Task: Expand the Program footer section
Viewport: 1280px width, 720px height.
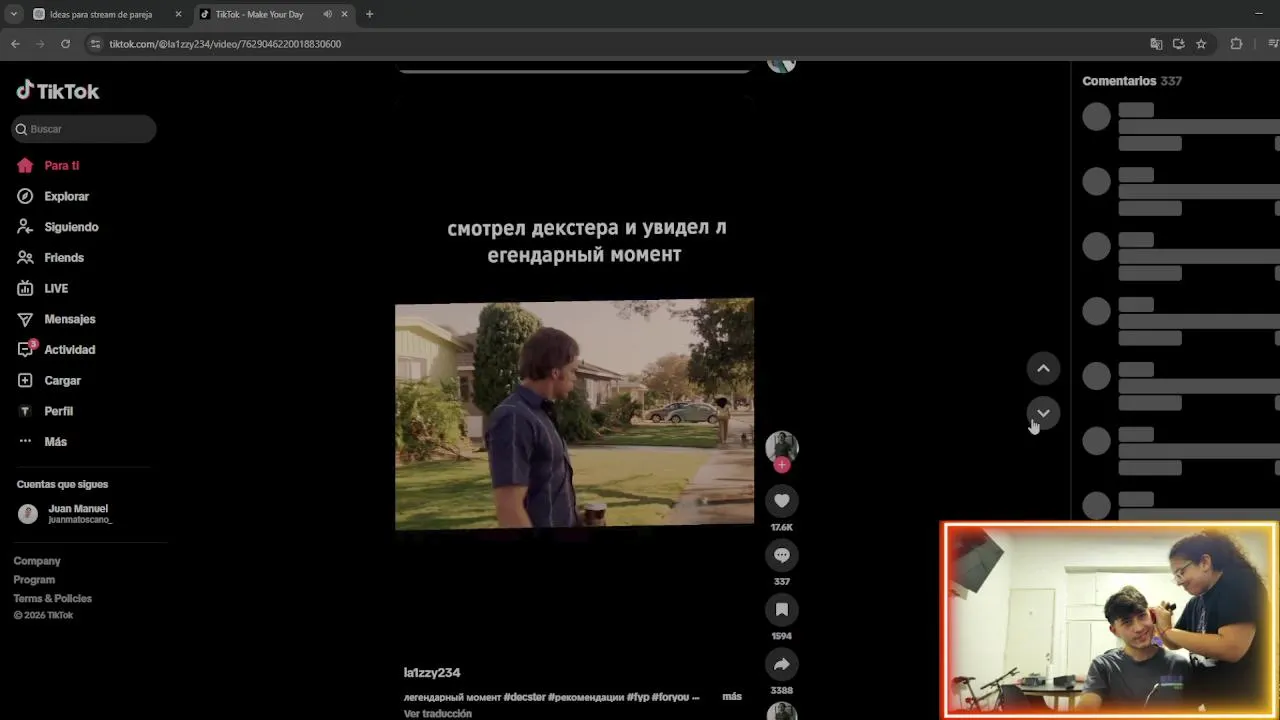Action: pyautogui.click(x=34, y=580)
